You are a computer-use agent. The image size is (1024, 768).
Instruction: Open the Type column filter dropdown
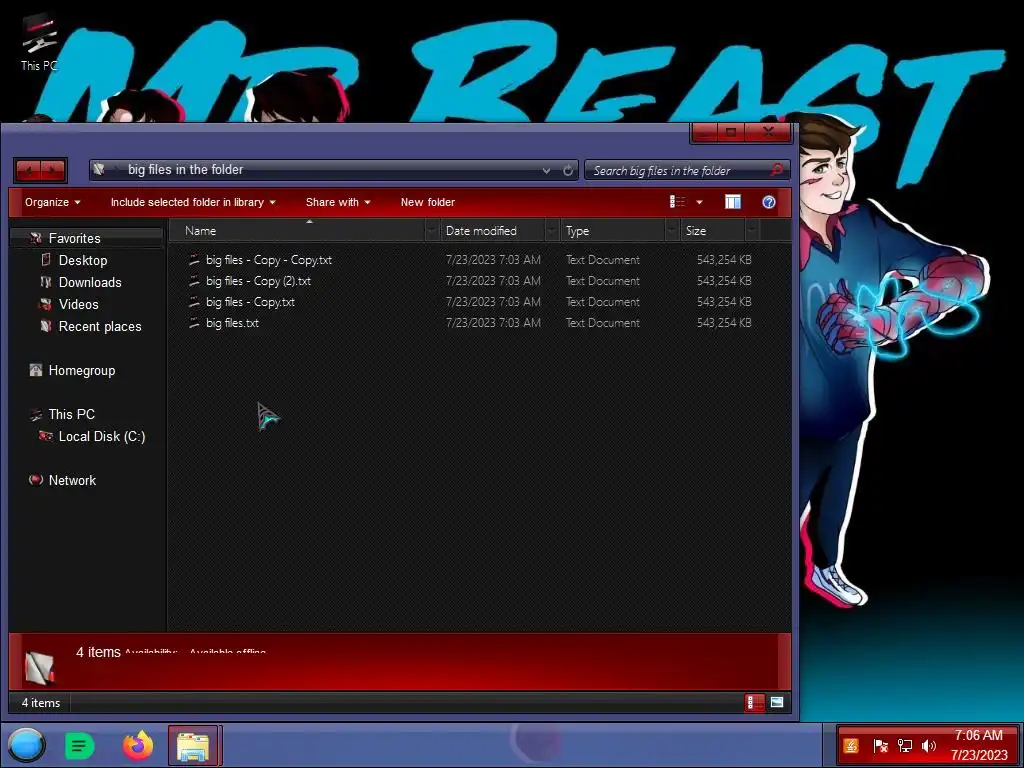672,231
